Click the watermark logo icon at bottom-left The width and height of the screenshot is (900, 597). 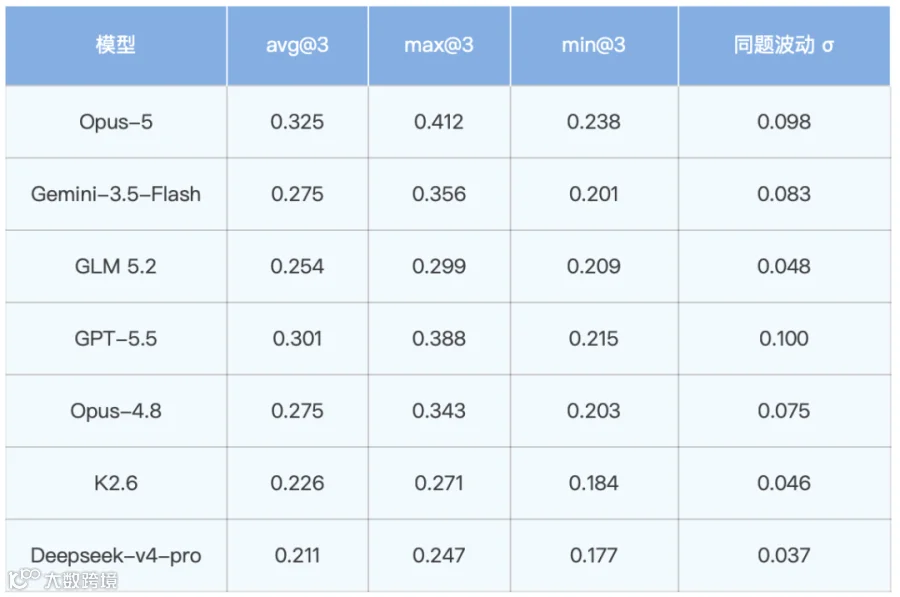coord(24,579)
